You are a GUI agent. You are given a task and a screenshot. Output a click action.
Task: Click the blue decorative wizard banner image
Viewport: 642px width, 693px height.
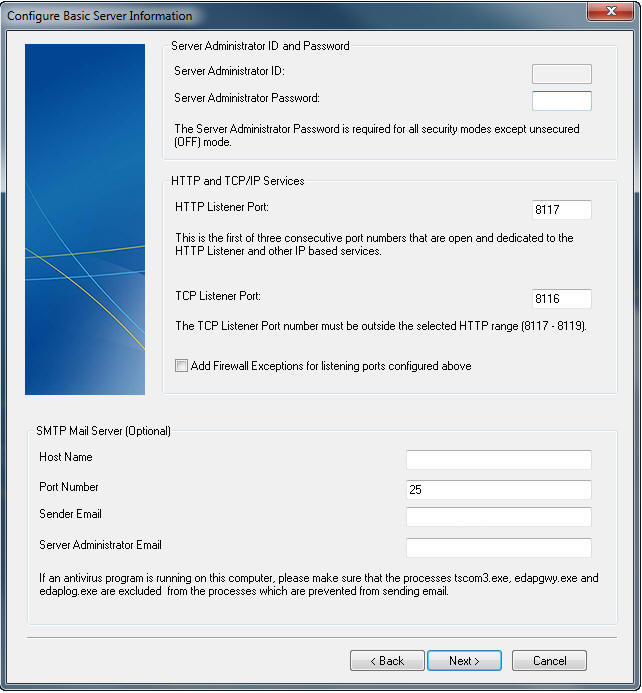click(x=85, y=219)
